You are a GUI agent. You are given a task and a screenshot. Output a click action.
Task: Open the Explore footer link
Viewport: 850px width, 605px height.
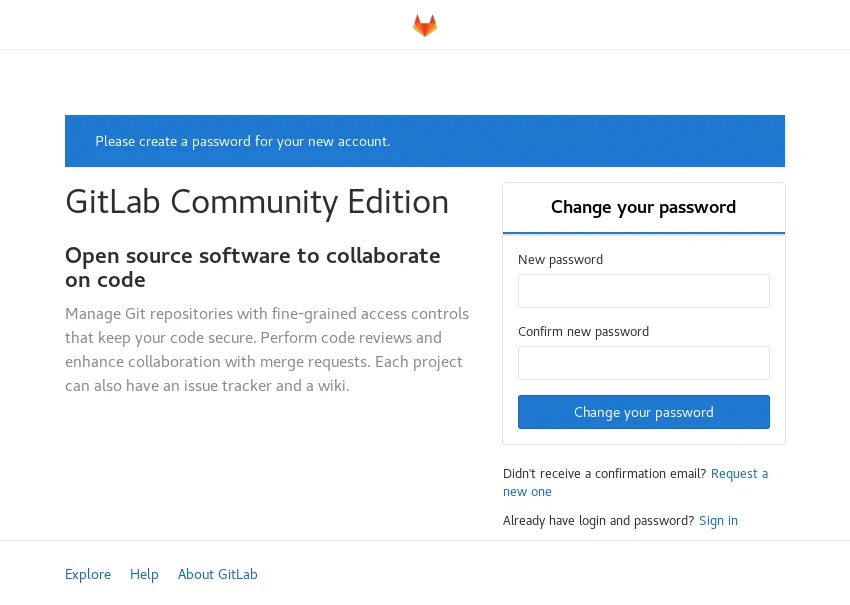coord(88,575)
